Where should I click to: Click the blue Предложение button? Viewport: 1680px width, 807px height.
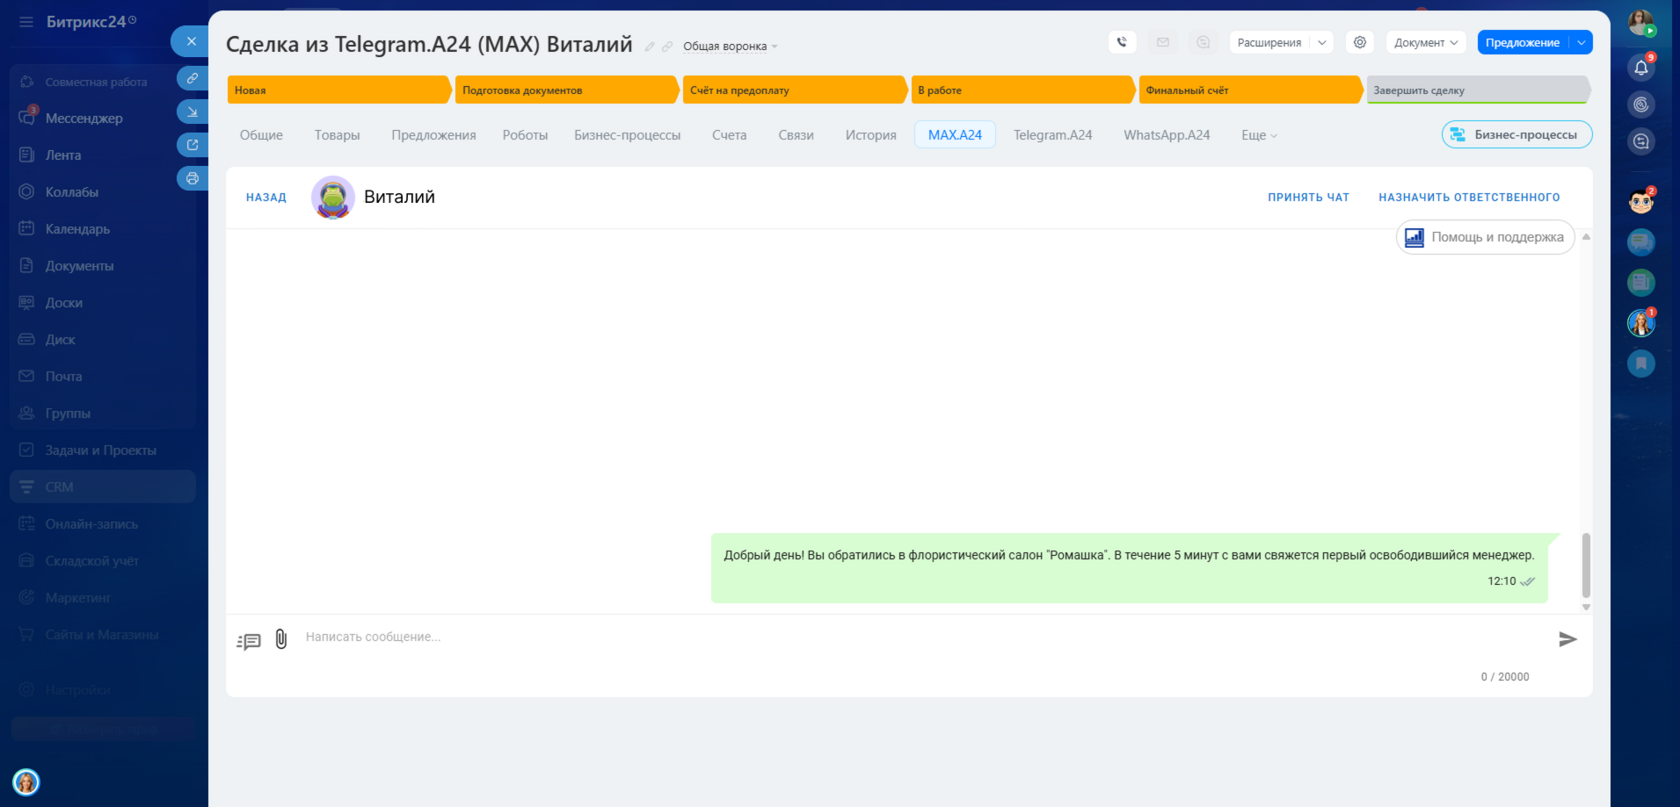pyautogui.click(x=1523, y=42)
